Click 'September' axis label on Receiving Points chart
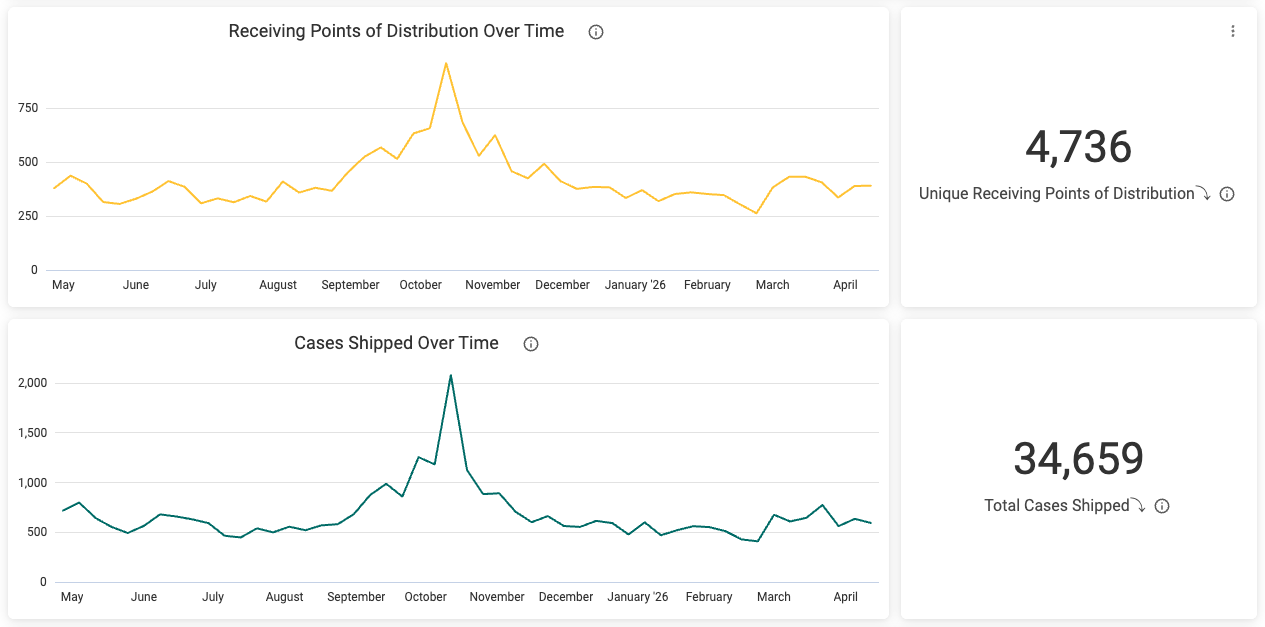Screen dimensions: 1265x627 tap(350, 285)
